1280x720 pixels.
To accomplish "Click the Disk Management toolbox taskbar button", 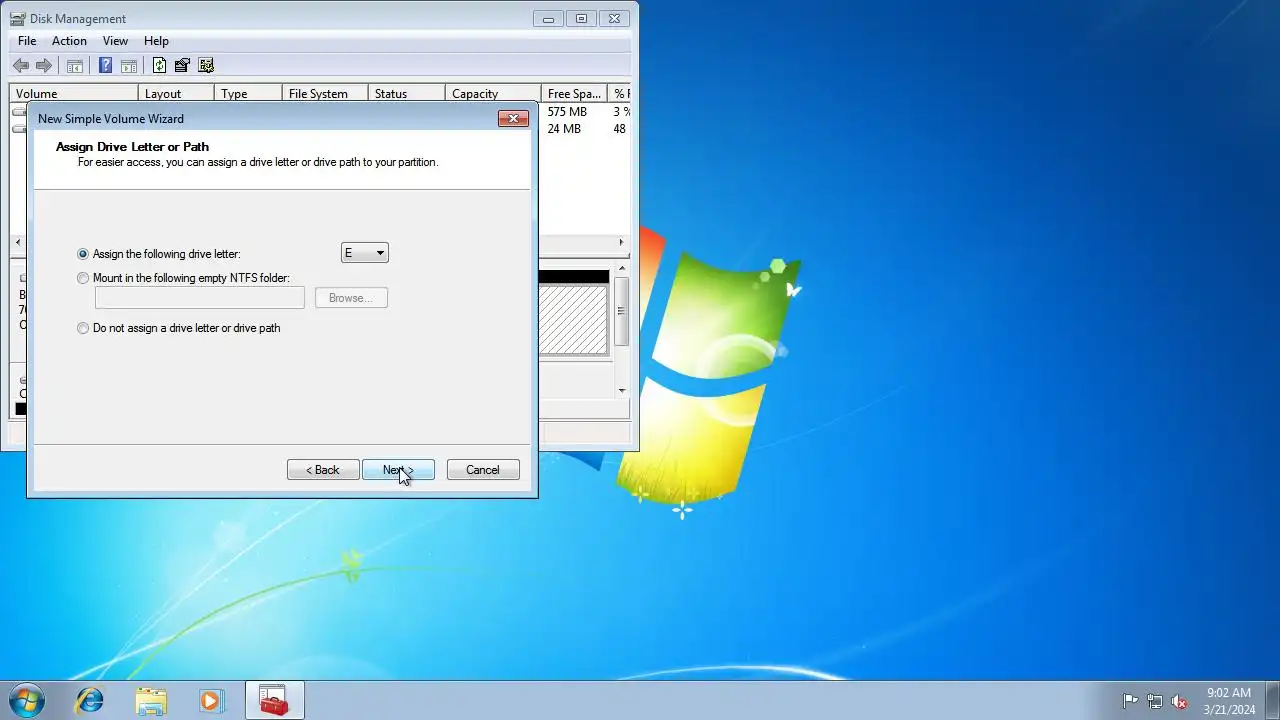I will pyautogui.click(x=274, y=700).
